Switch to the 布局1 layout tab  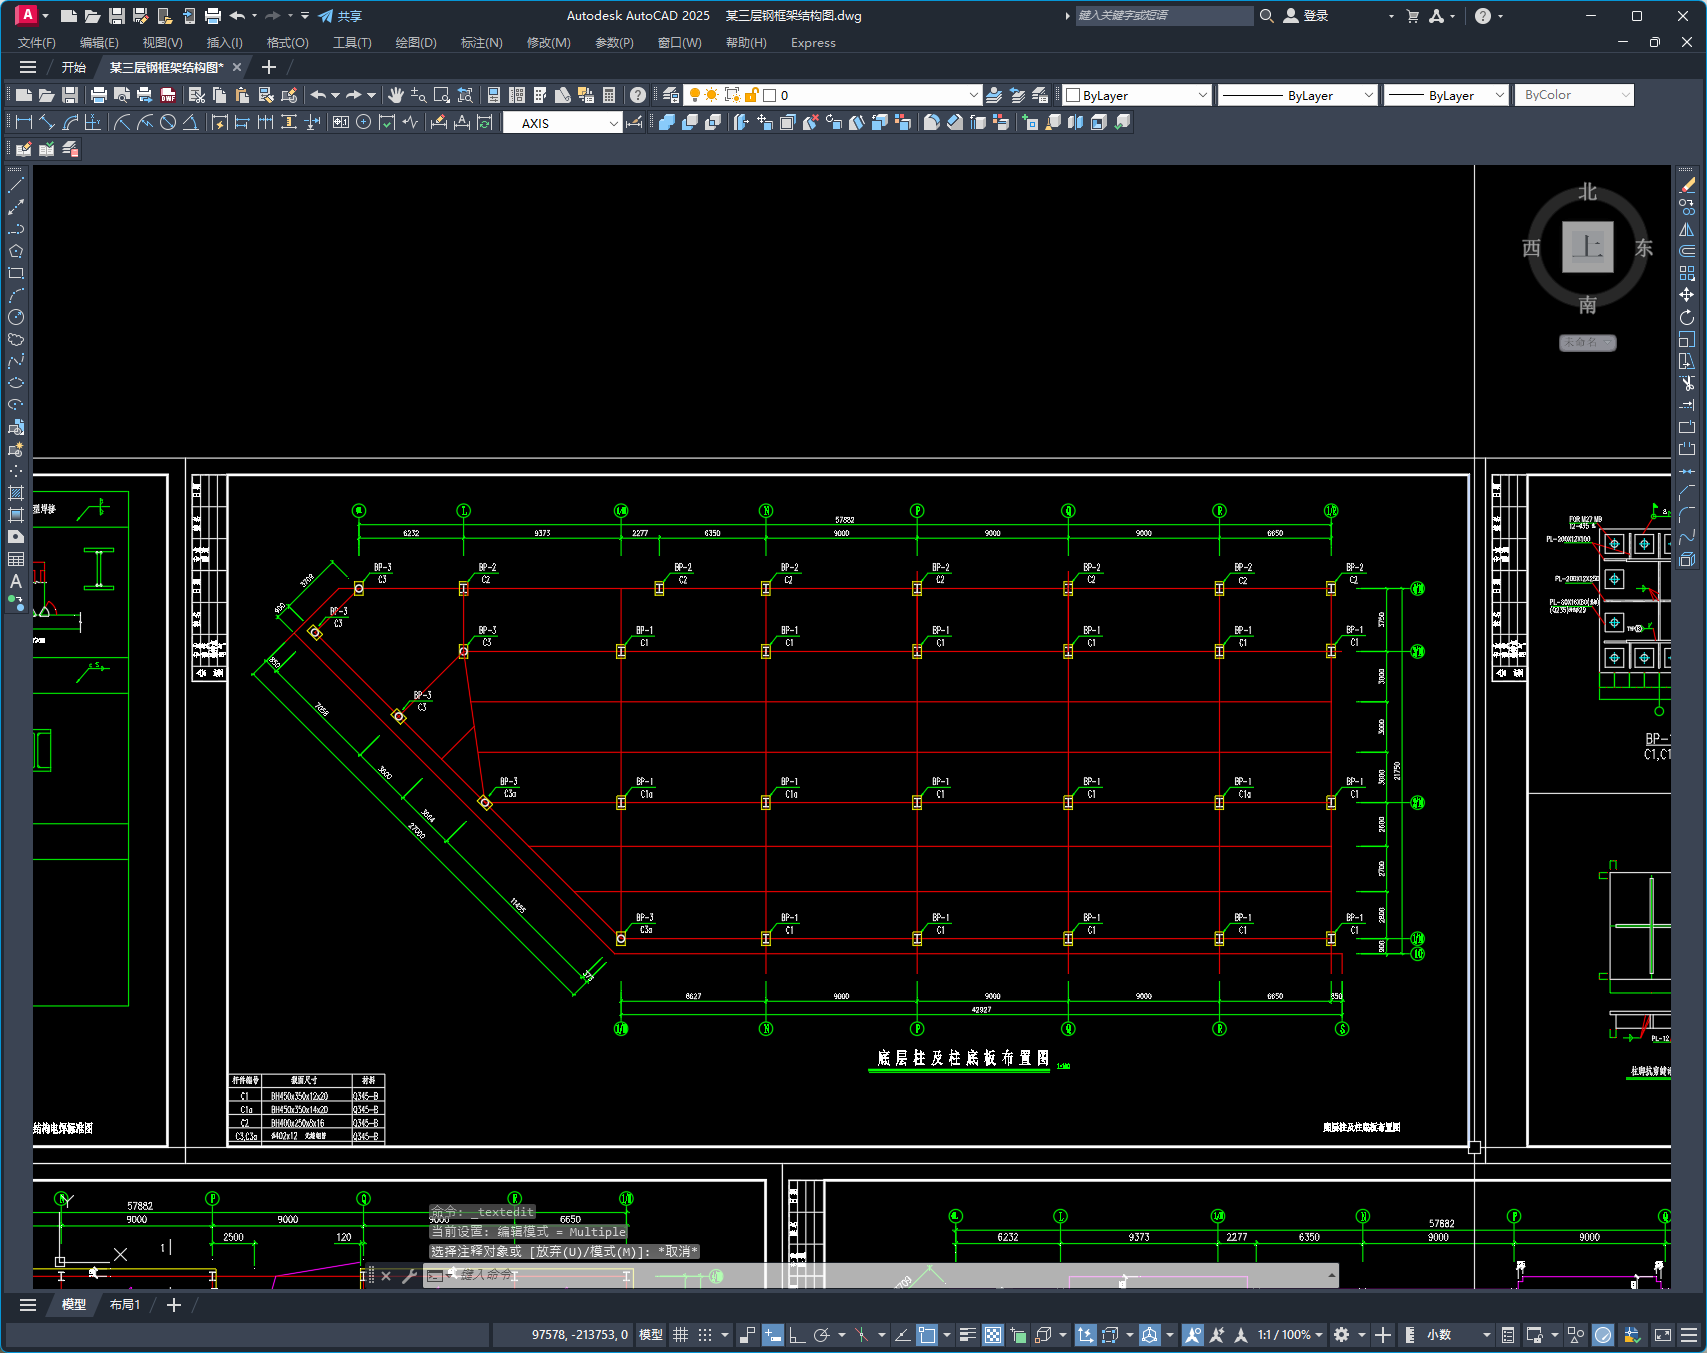[x=125, y=1305]
